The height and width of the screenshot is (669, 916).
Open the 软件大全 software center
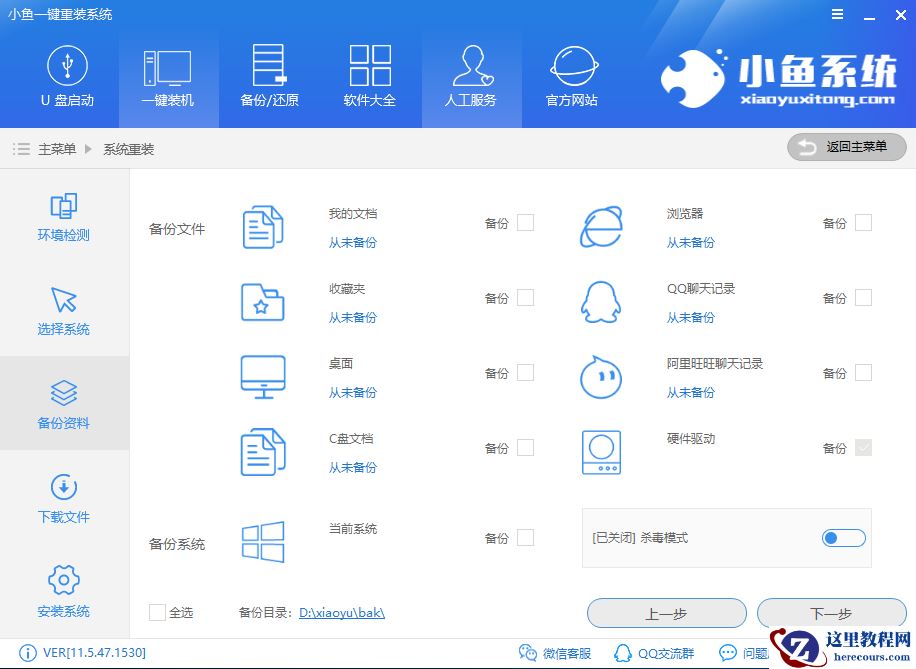[370, 78]
